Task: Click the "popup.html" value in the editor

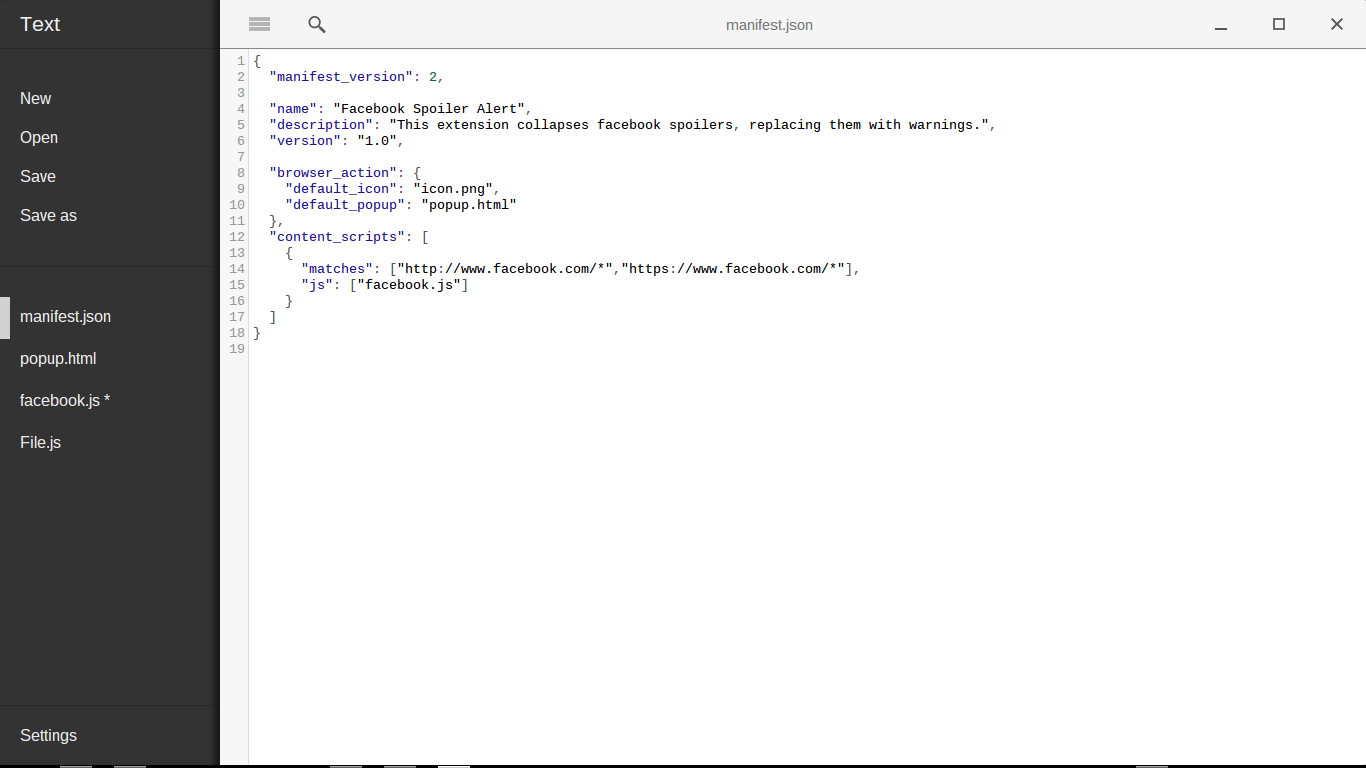Action: 469,205
